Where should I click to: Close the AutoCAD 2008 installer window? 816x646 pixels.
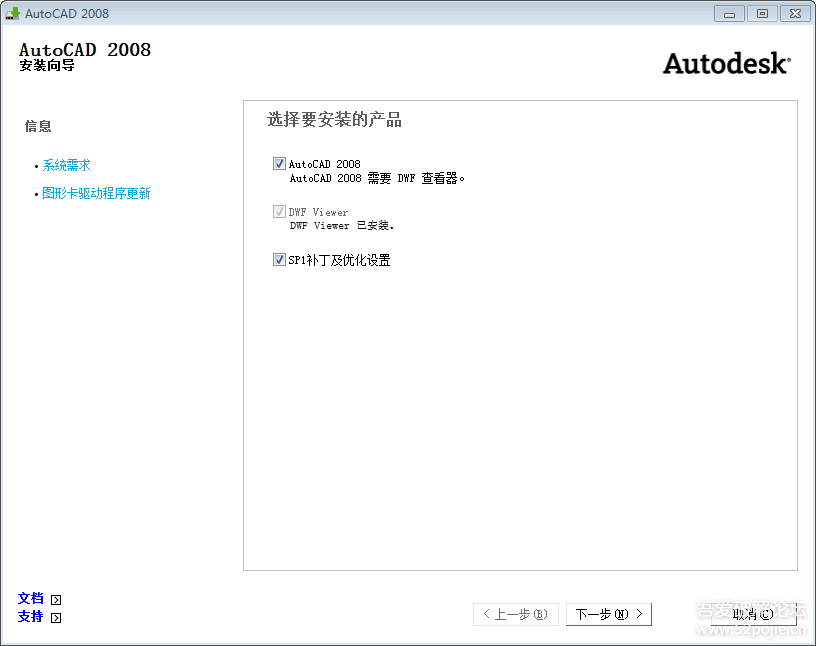point(795,14)
